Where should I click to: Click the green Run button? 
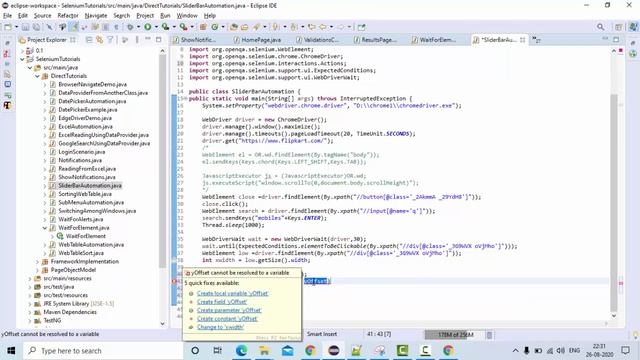click(x=147, y=27)
